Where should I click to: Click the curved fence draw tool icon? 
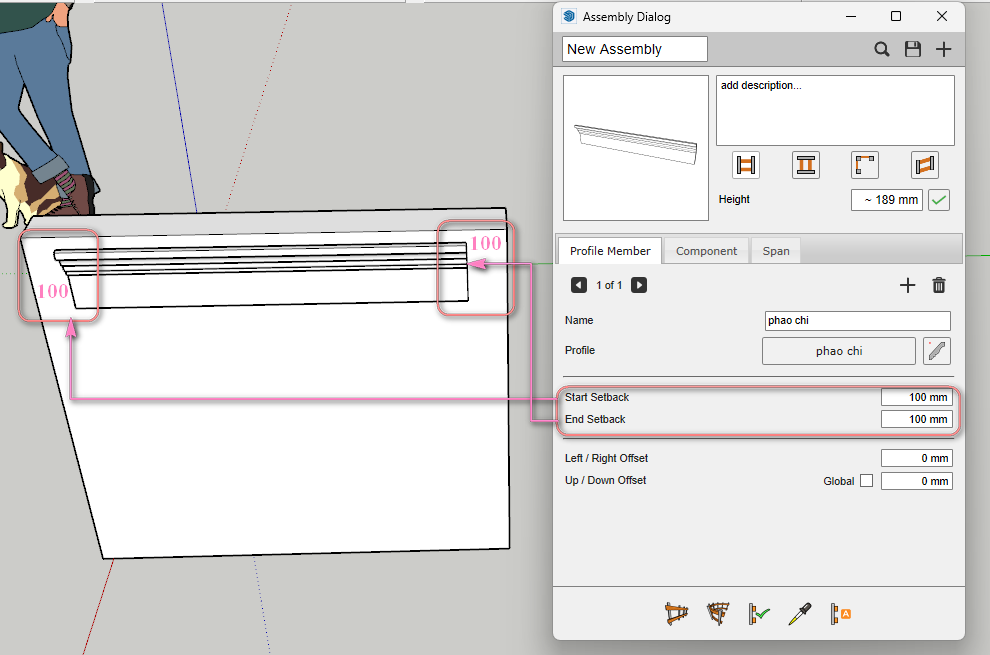click(x=718, y=614)
